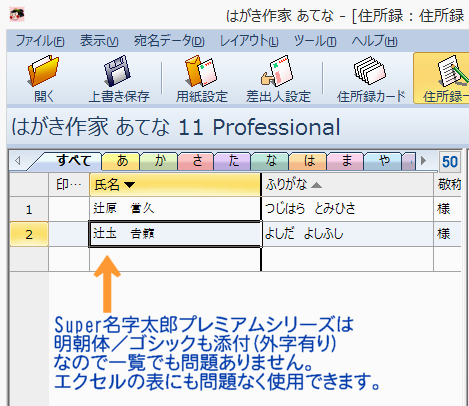Sort by ふりがな column header
The image size is (469, 406).
347,184
